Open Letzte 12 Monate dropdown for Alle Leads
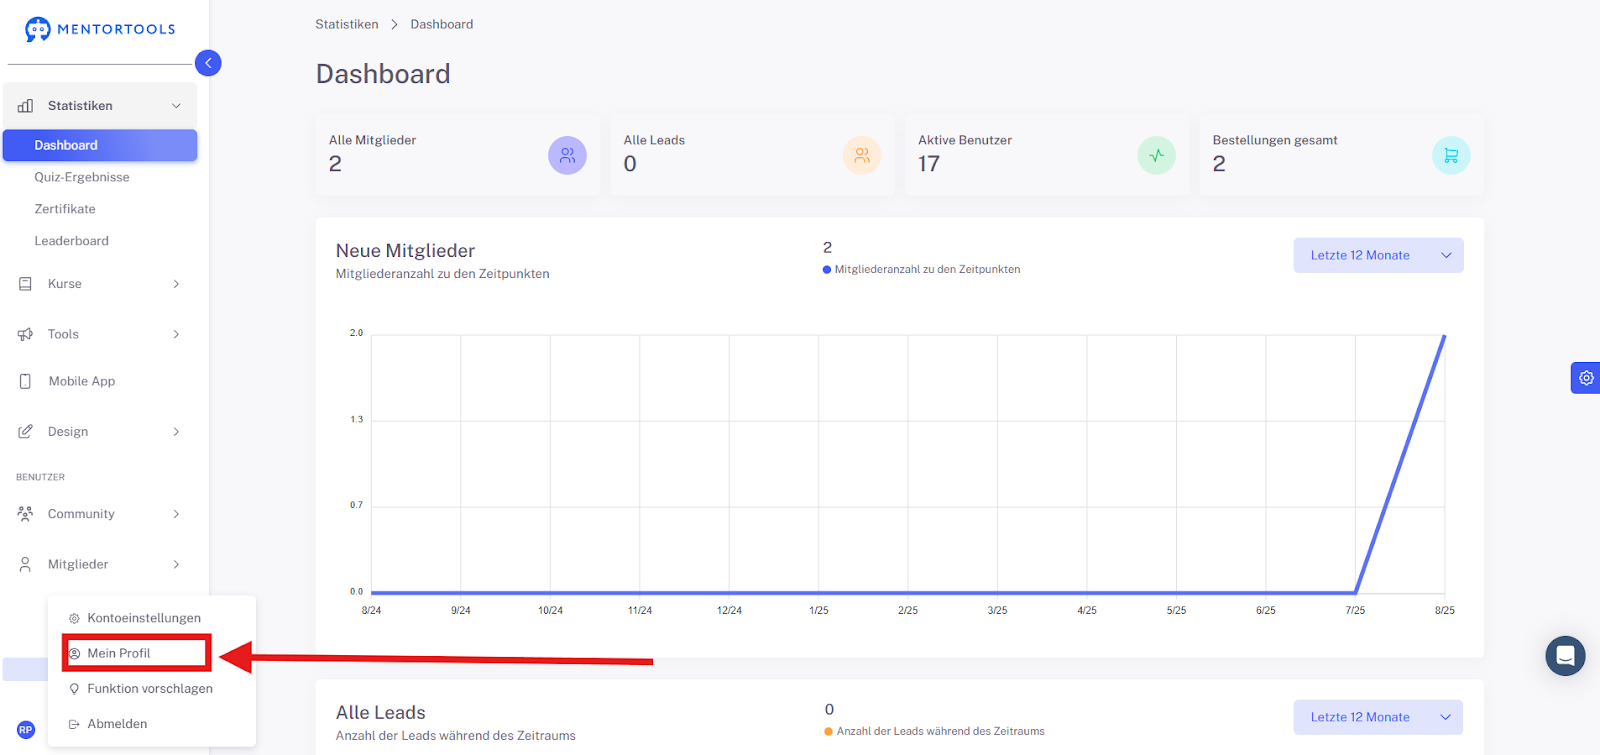The width and height of the screenshot is (1600, 755). (1378, 717)
